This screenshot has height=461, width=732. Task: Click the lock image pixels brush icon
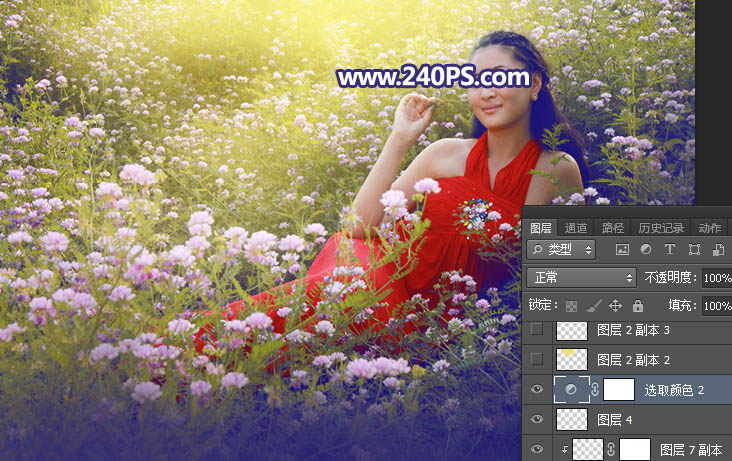pos(593,305)
